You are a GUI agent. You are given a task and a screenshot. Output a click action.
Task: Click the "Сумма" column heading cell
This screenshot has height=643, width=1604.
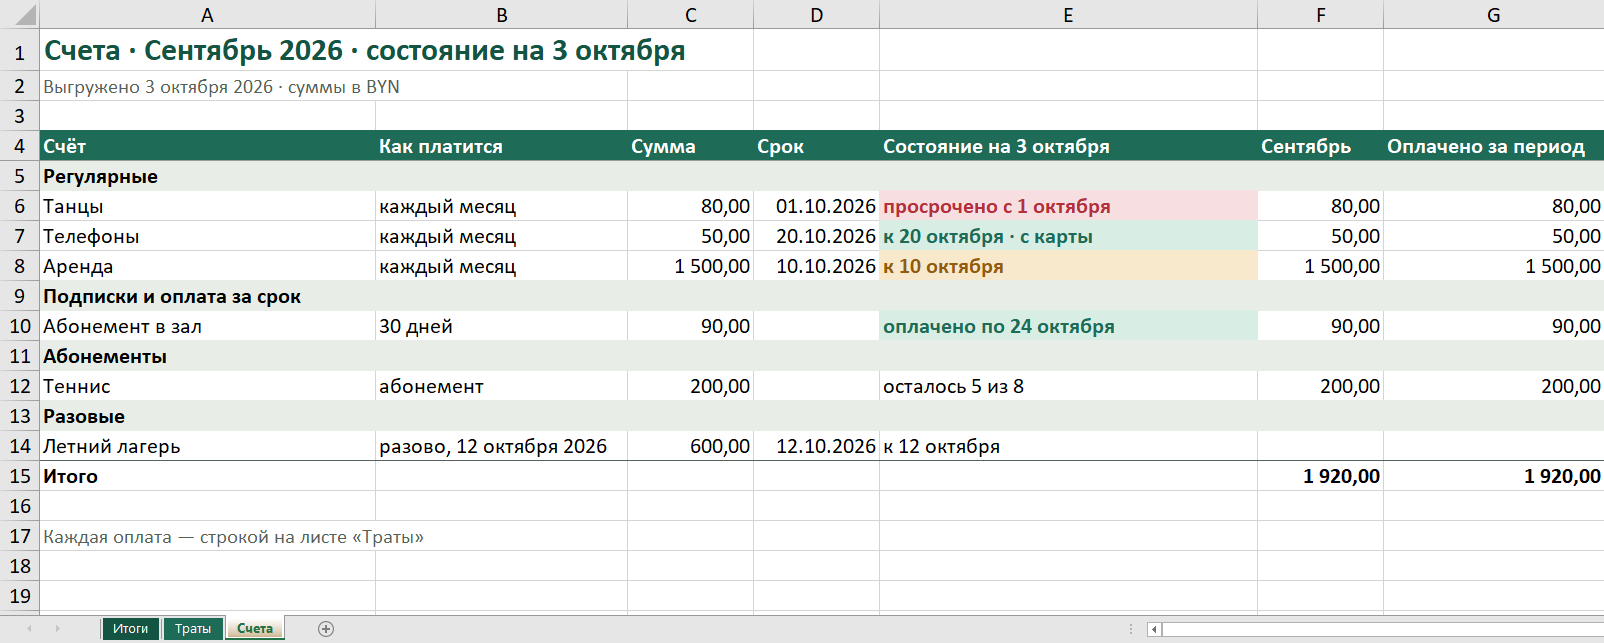click(x=691, y=146)
